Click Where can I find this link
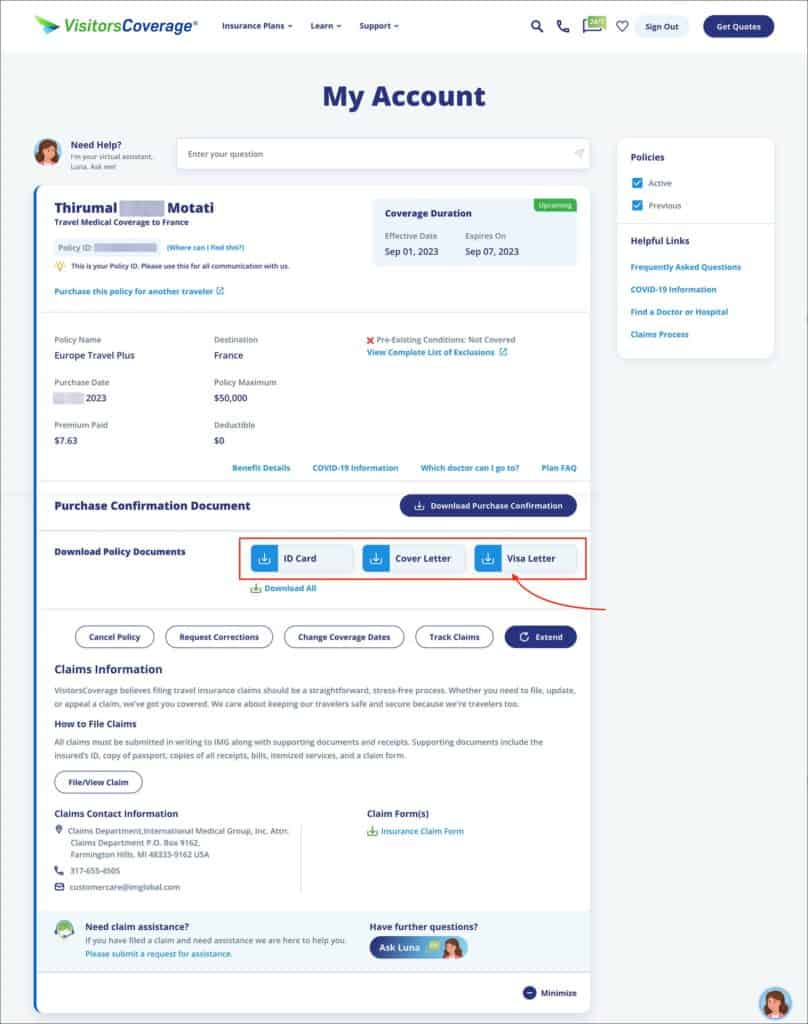This screenshot has height=1024, width=808. pyautogui.click(x=205, y=248)
